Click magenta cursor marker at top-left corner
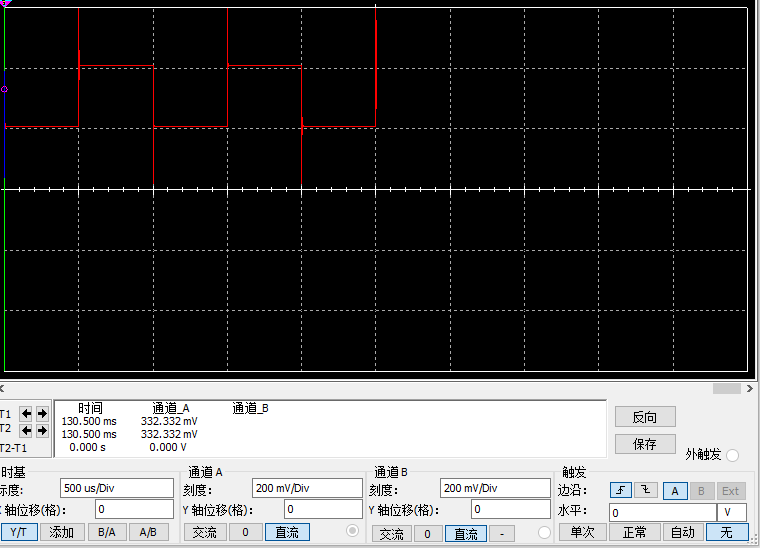 5,3
